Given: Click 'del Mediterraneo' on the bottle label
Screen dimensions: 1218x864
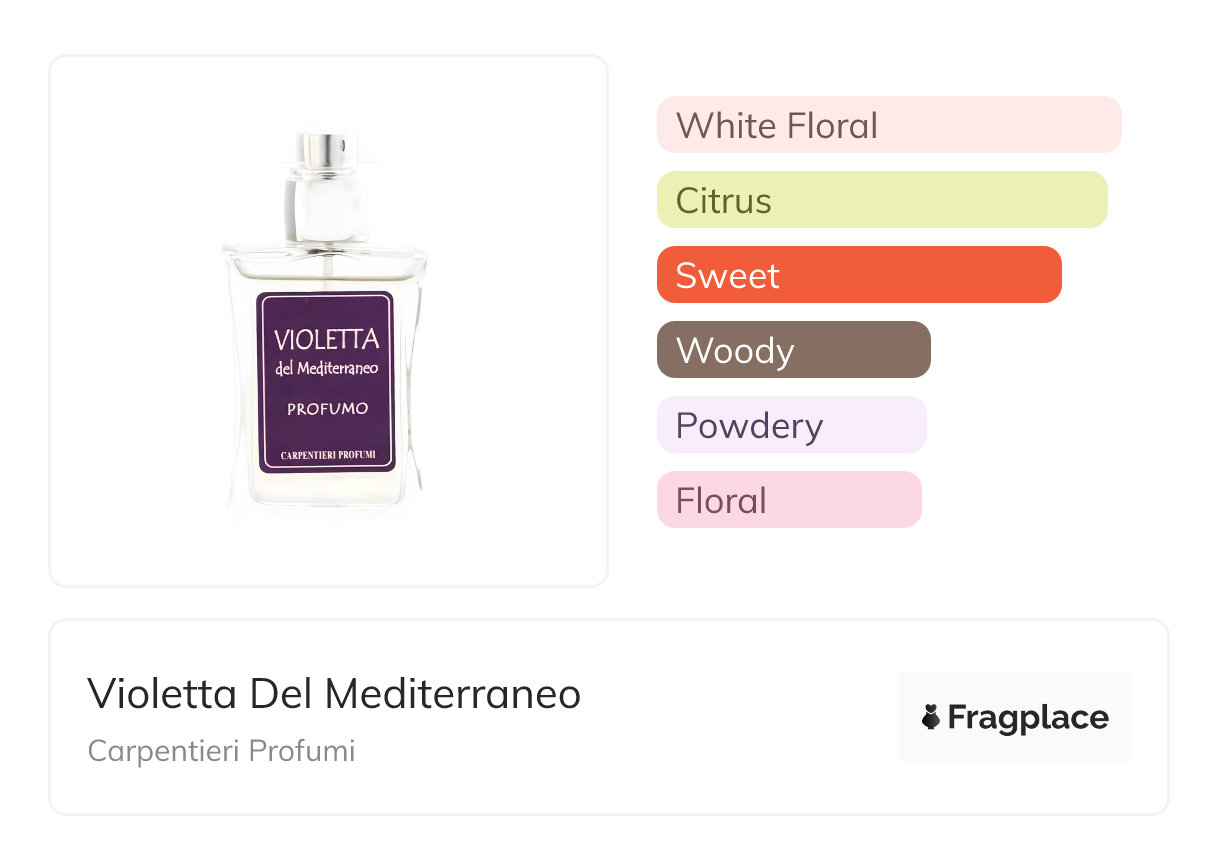Looking at the screenshot, I should coord(327,368).
